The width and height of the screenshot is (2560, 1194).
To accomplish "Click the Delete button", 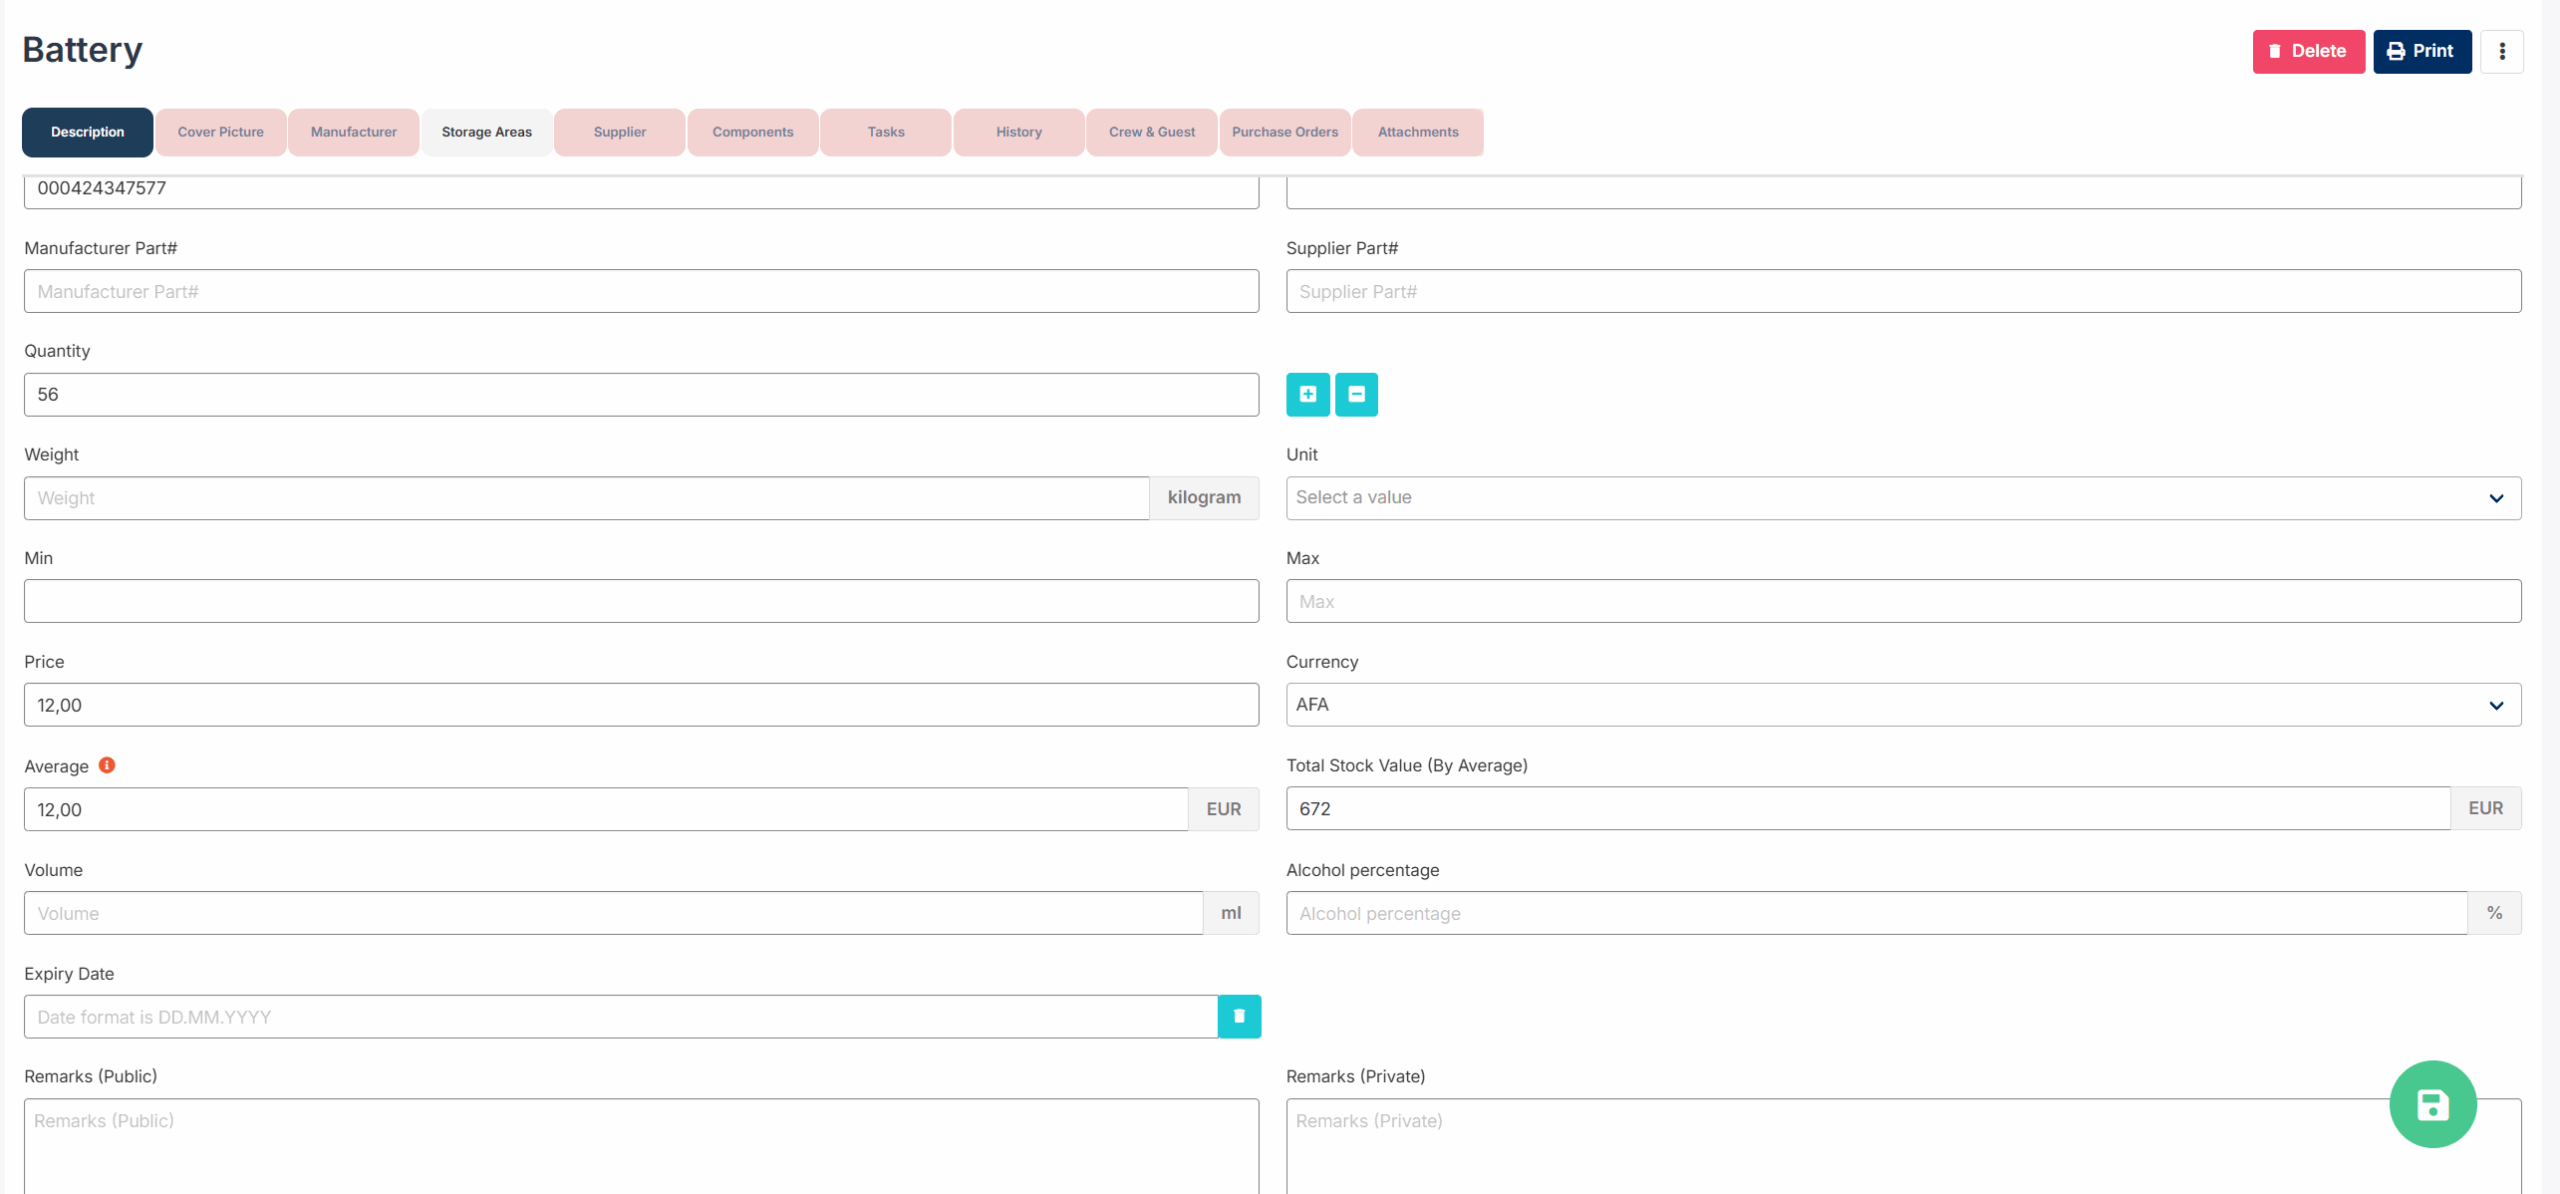I will (2308, 51).
